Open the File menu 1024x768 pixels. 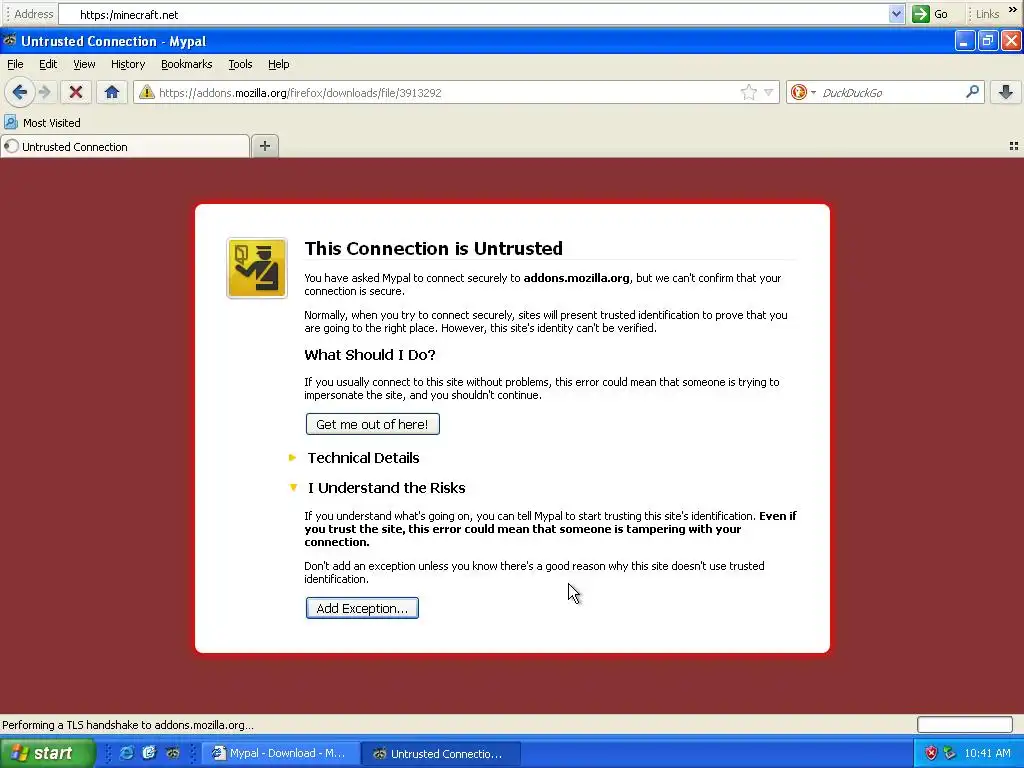pyautogui.click(x=15, y=64)
